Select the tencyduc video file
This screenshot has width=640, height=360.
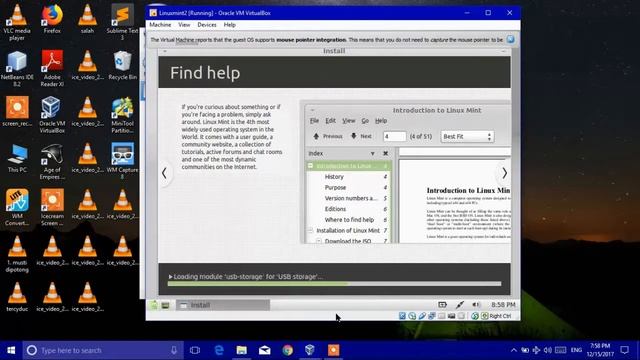17,297
